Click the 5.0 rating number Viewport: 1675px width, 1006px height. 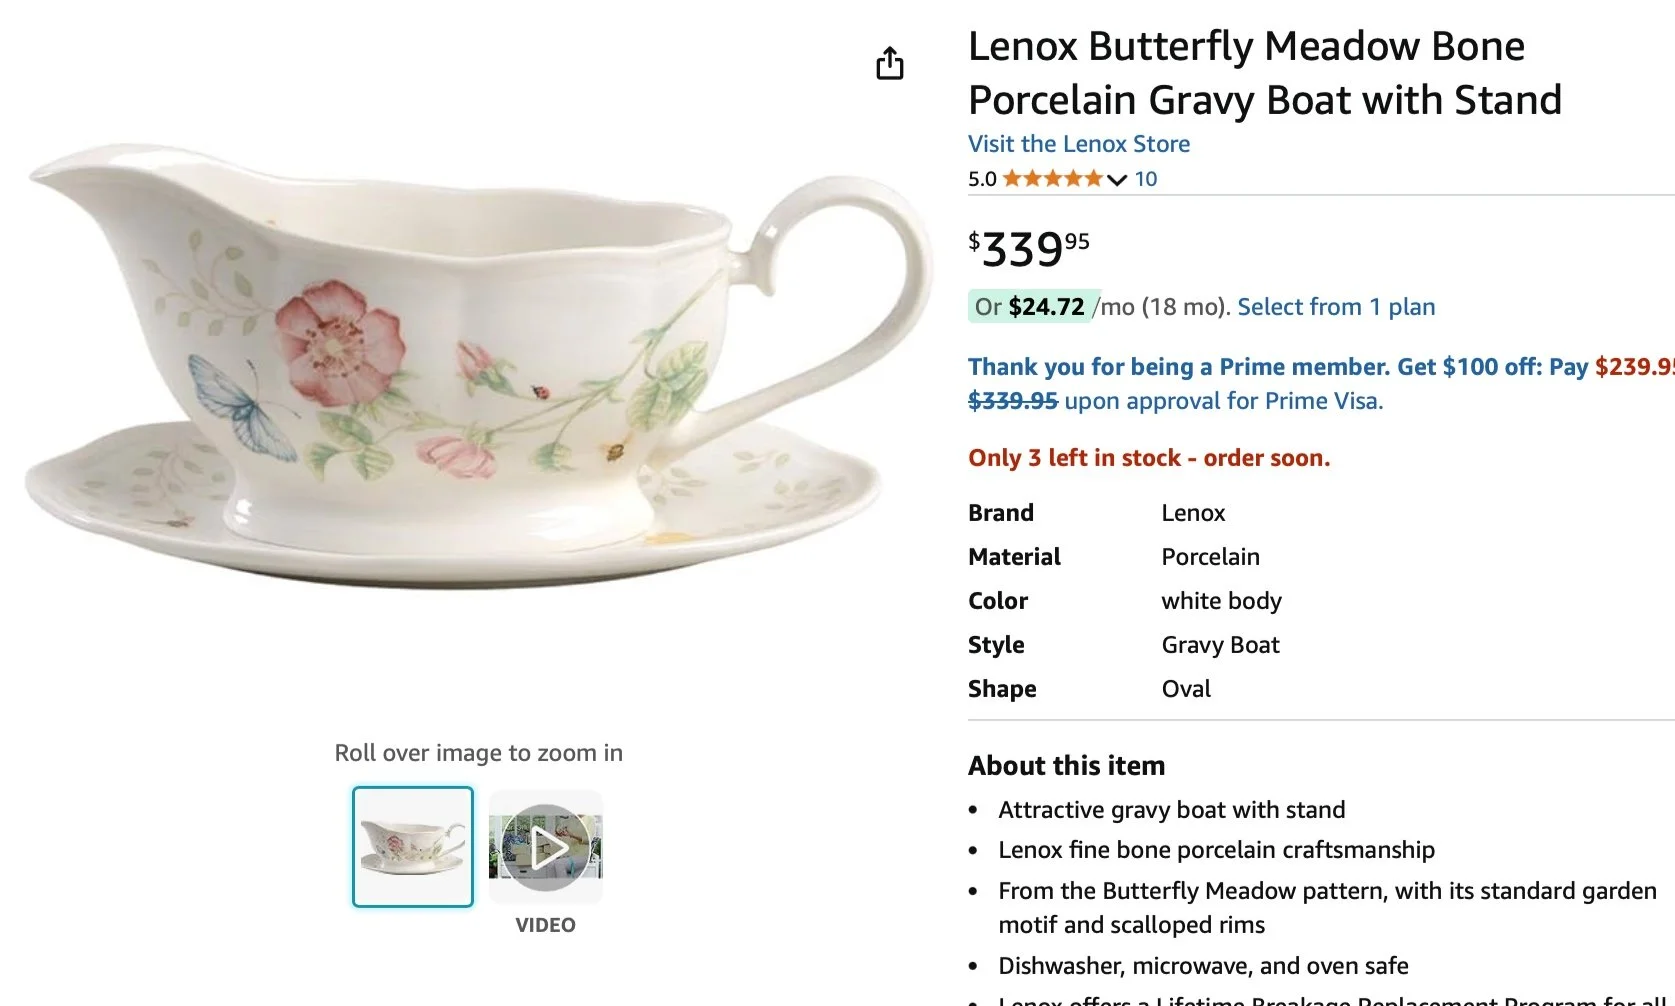982,179
